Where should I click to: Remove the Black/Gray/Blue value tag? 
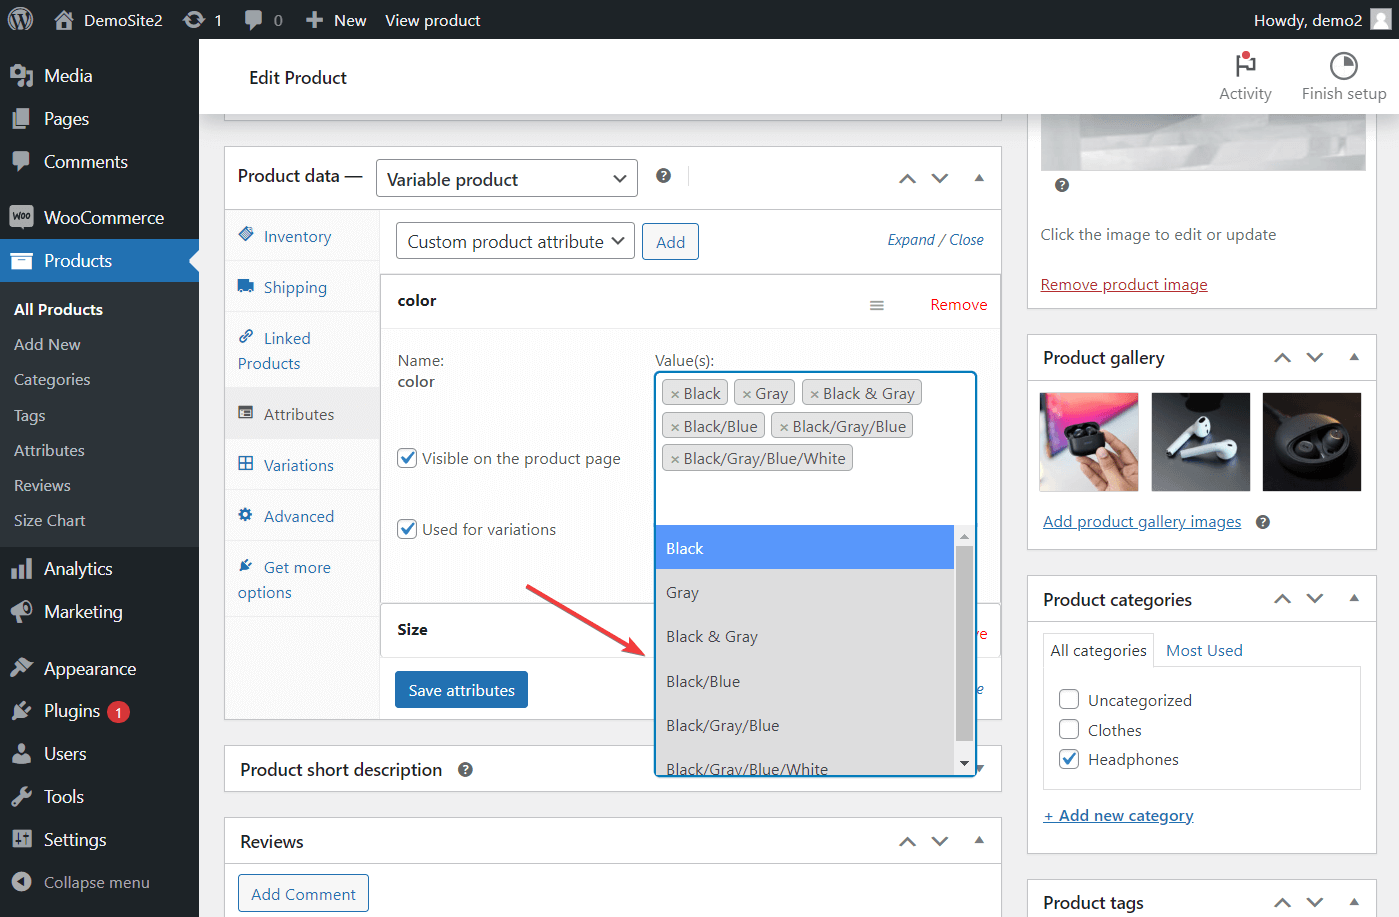point(784,428)
